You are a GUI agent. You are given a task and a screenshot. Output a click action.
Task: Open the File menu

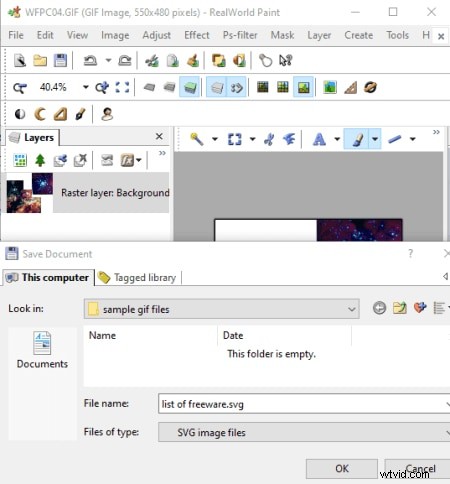(16, 35)
